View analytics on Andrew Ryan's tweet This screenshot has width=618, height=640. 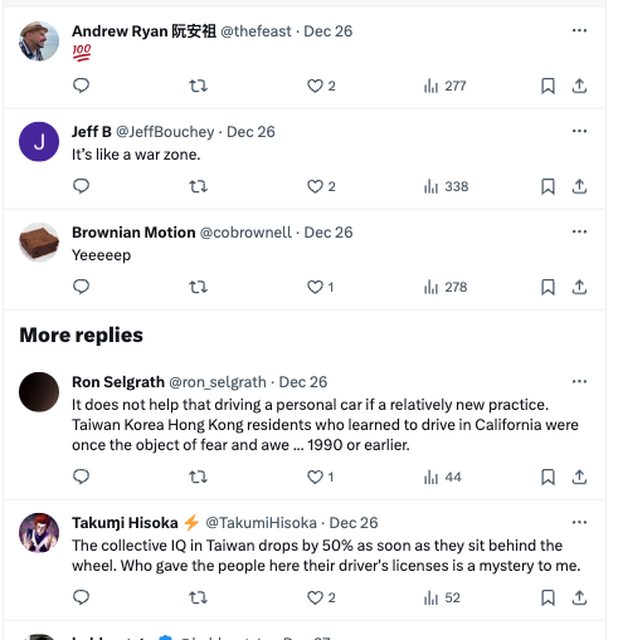[445, 86]
